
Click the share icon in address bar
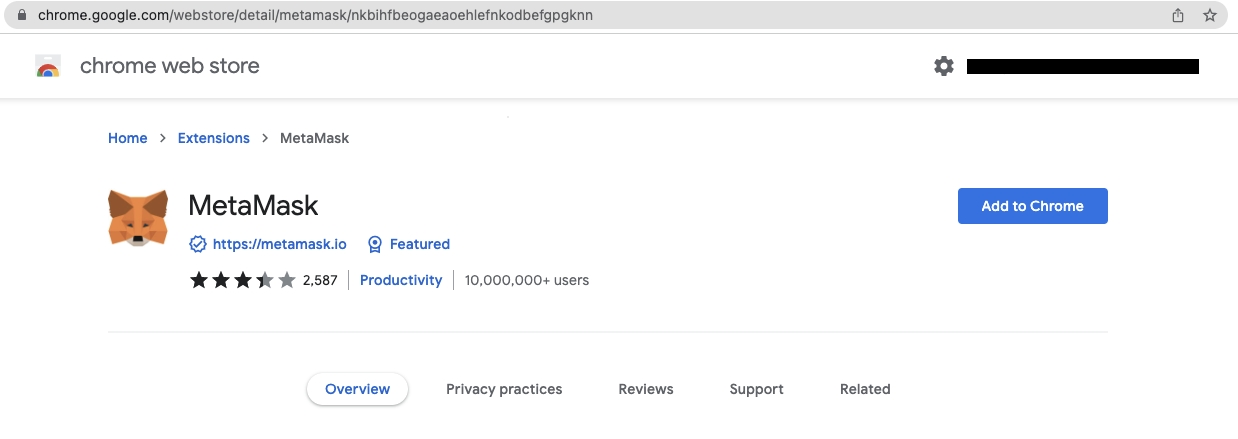(x=1178, y=15)
